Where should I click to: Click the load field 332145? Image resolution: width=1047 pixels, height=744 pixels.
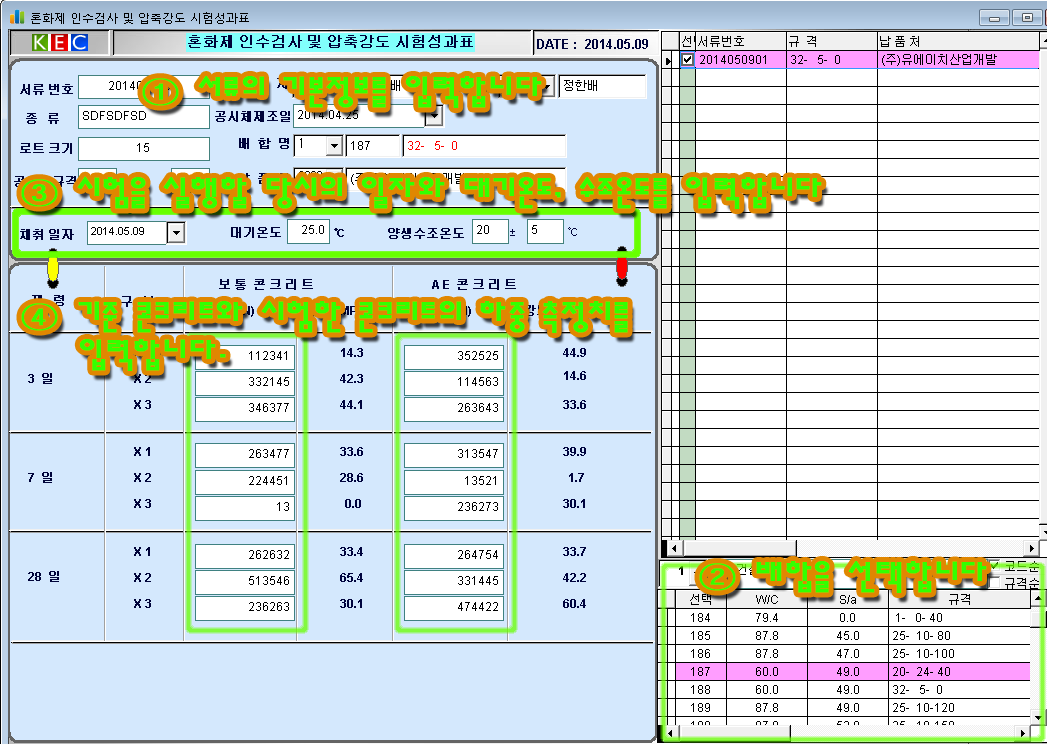click(x=244, y=382)
